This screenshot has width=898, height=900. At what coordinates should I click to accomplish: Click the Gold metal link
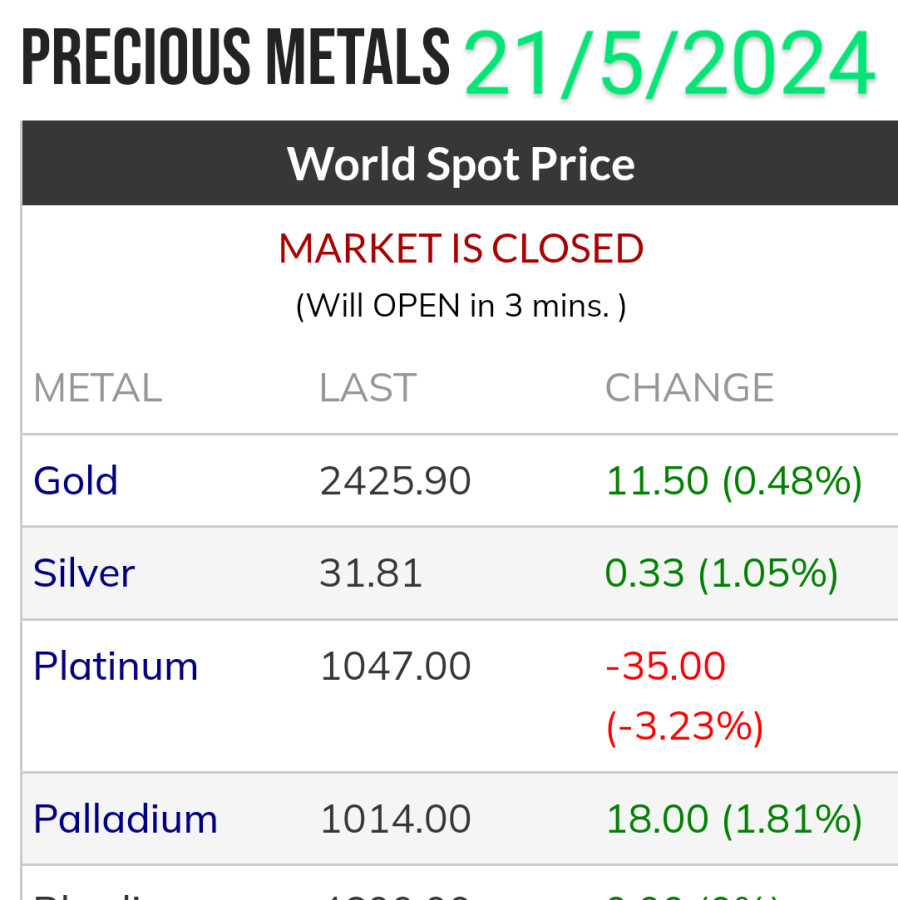coord(76,481)
